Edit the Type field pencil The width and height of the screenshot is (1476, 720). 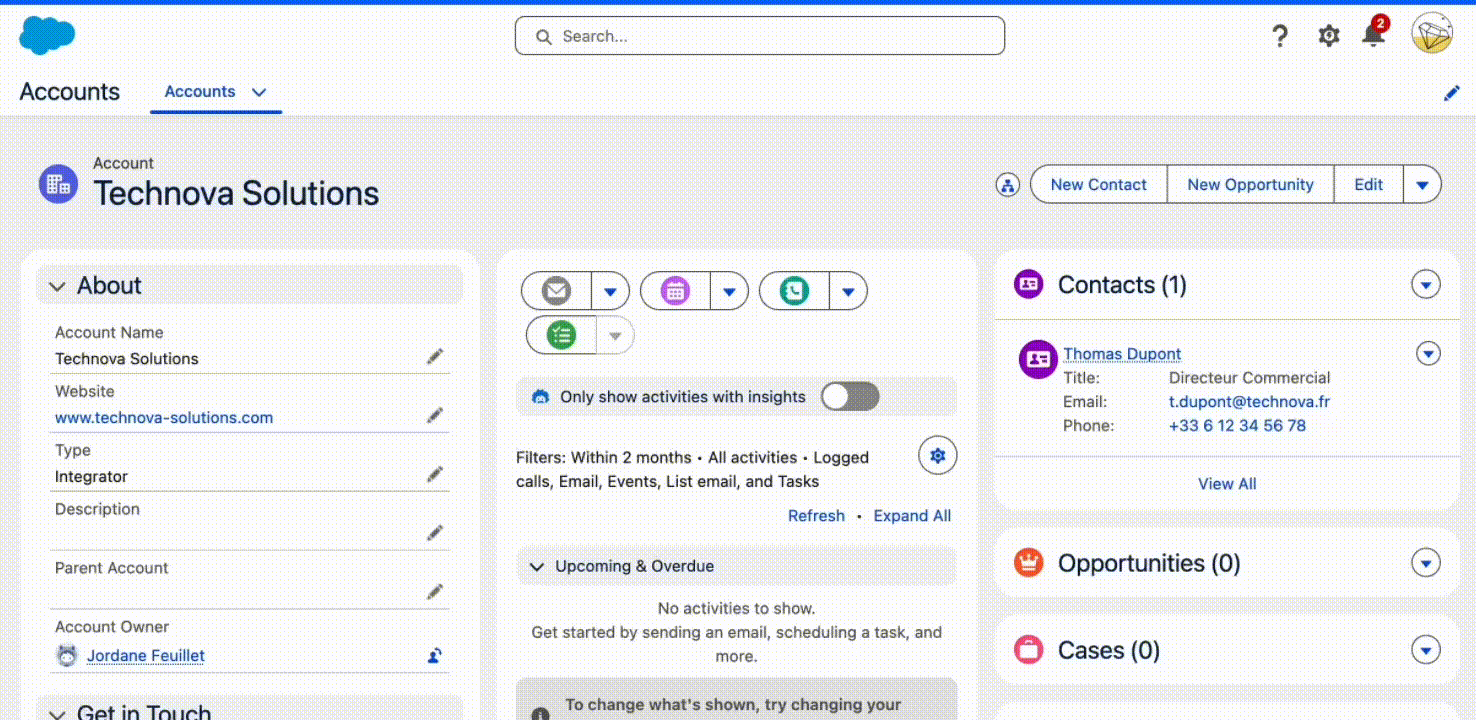(435, 474)
